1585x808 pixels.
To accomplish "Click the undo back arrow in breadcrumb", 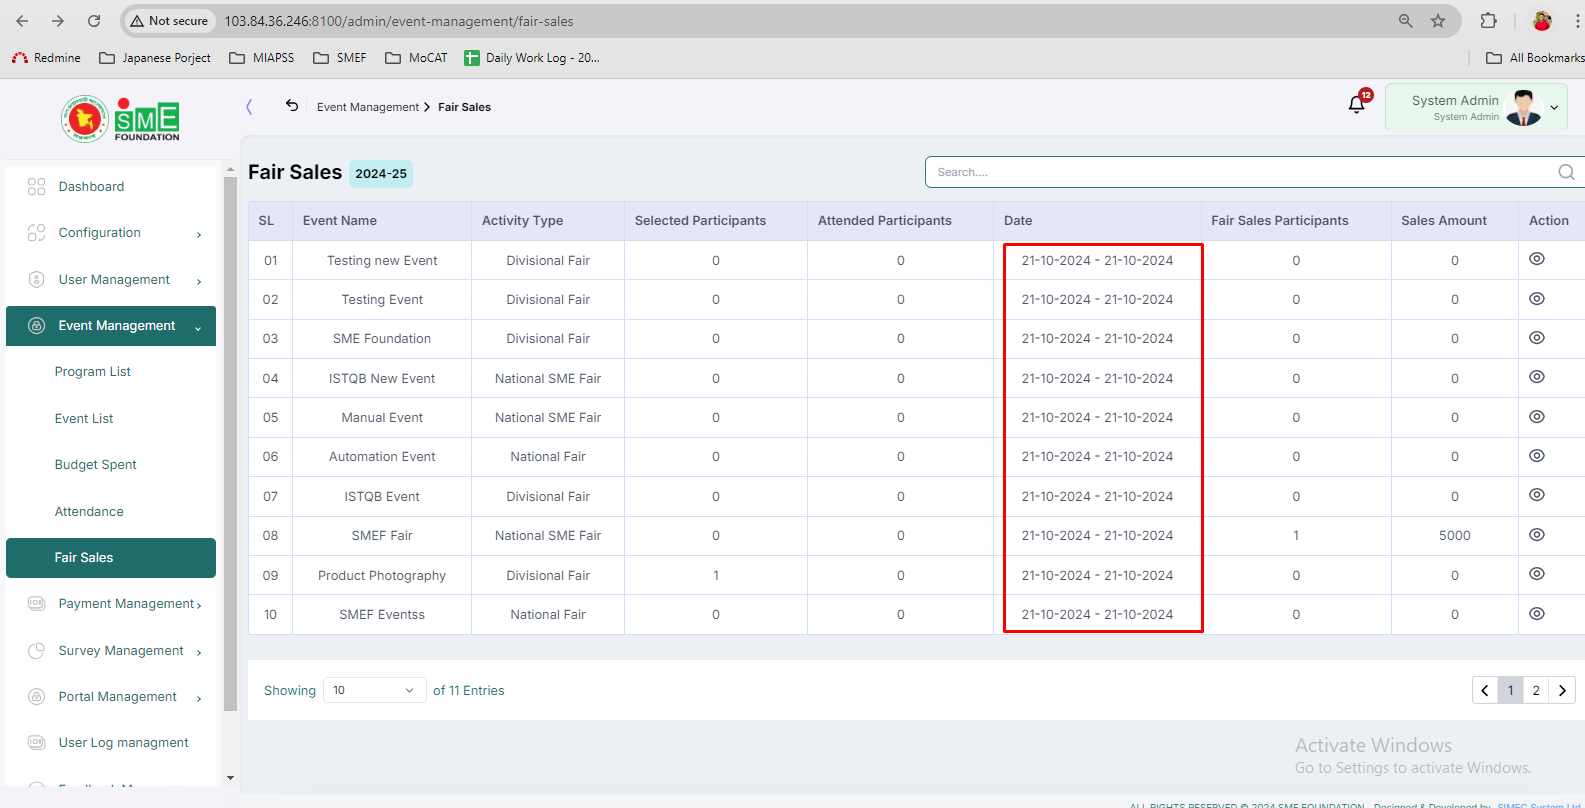I will click(292, 105).
